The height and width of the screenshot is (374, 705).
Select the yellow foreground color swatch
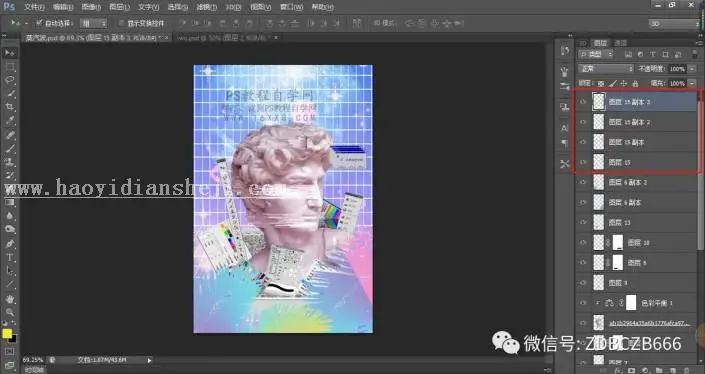pos(7,334)
